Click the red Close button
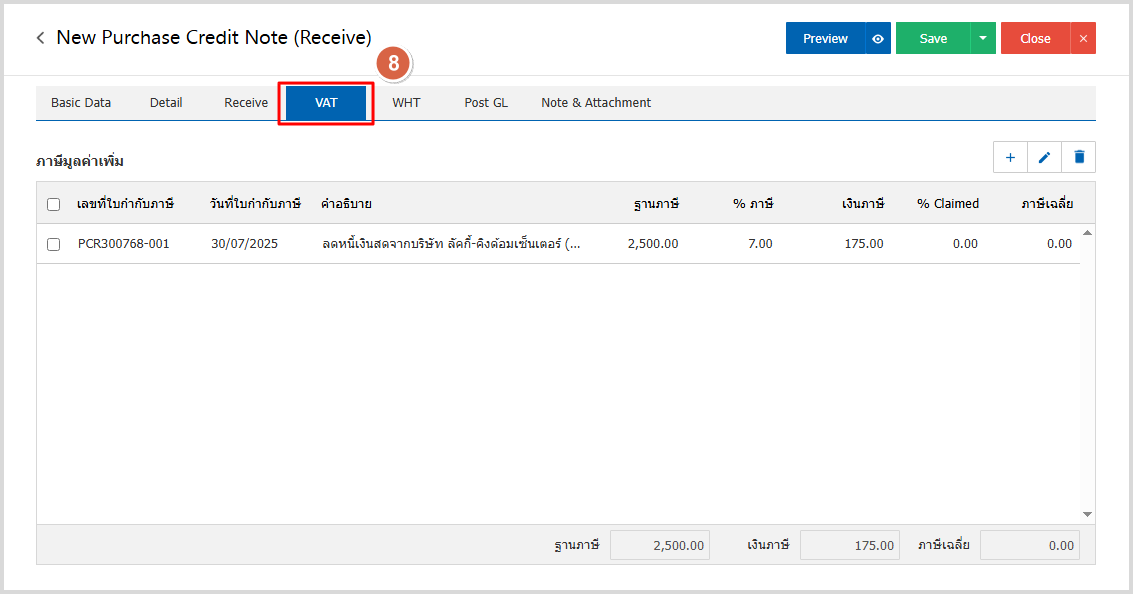 (1035, 38)
